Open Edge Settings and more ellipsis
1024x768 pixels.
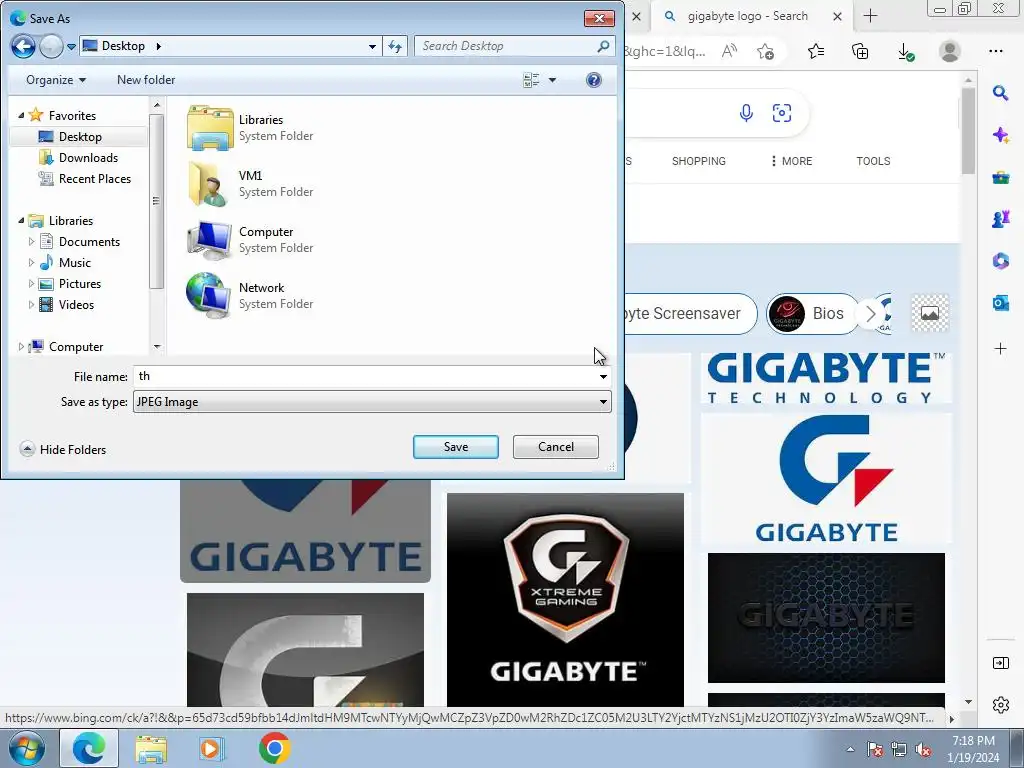coord(995,51)
